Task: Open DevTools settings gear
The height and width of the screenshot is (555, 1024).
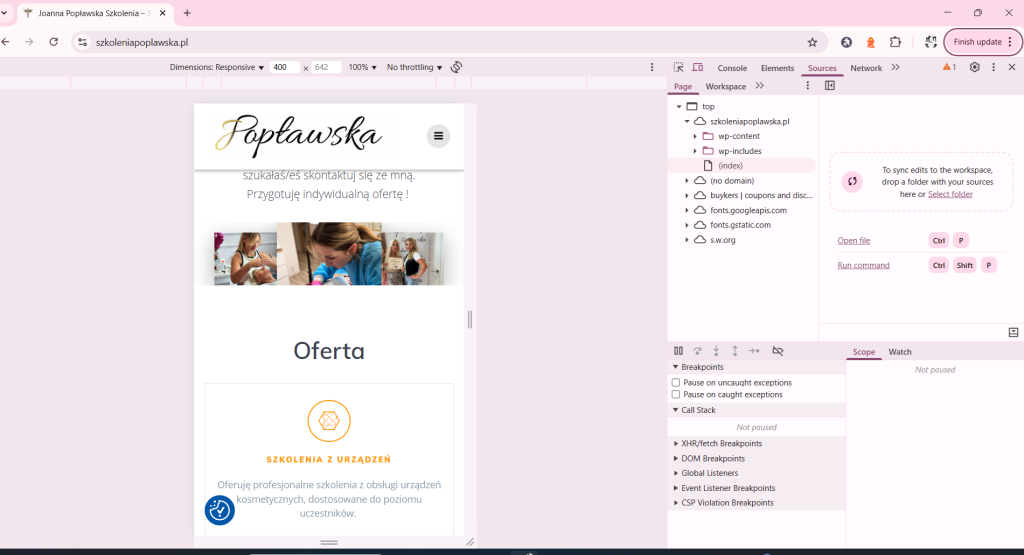Action: pos(974,67)
